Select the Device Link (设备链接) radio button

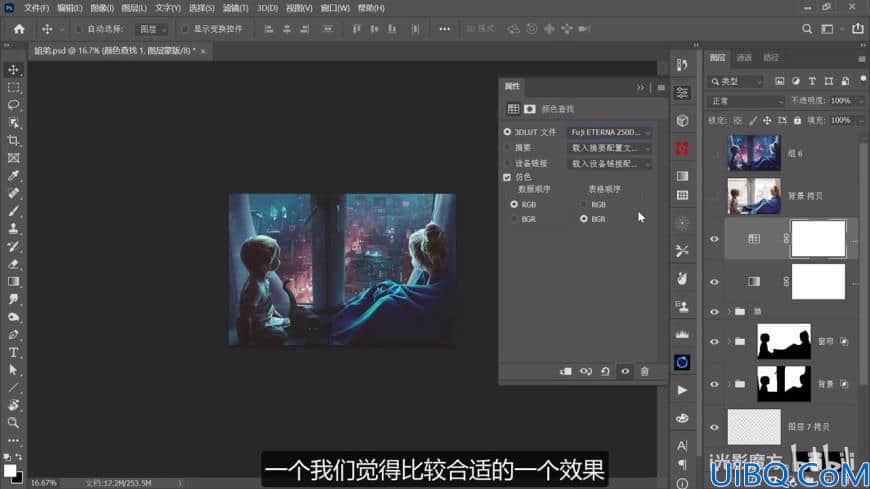coord(507,163)
